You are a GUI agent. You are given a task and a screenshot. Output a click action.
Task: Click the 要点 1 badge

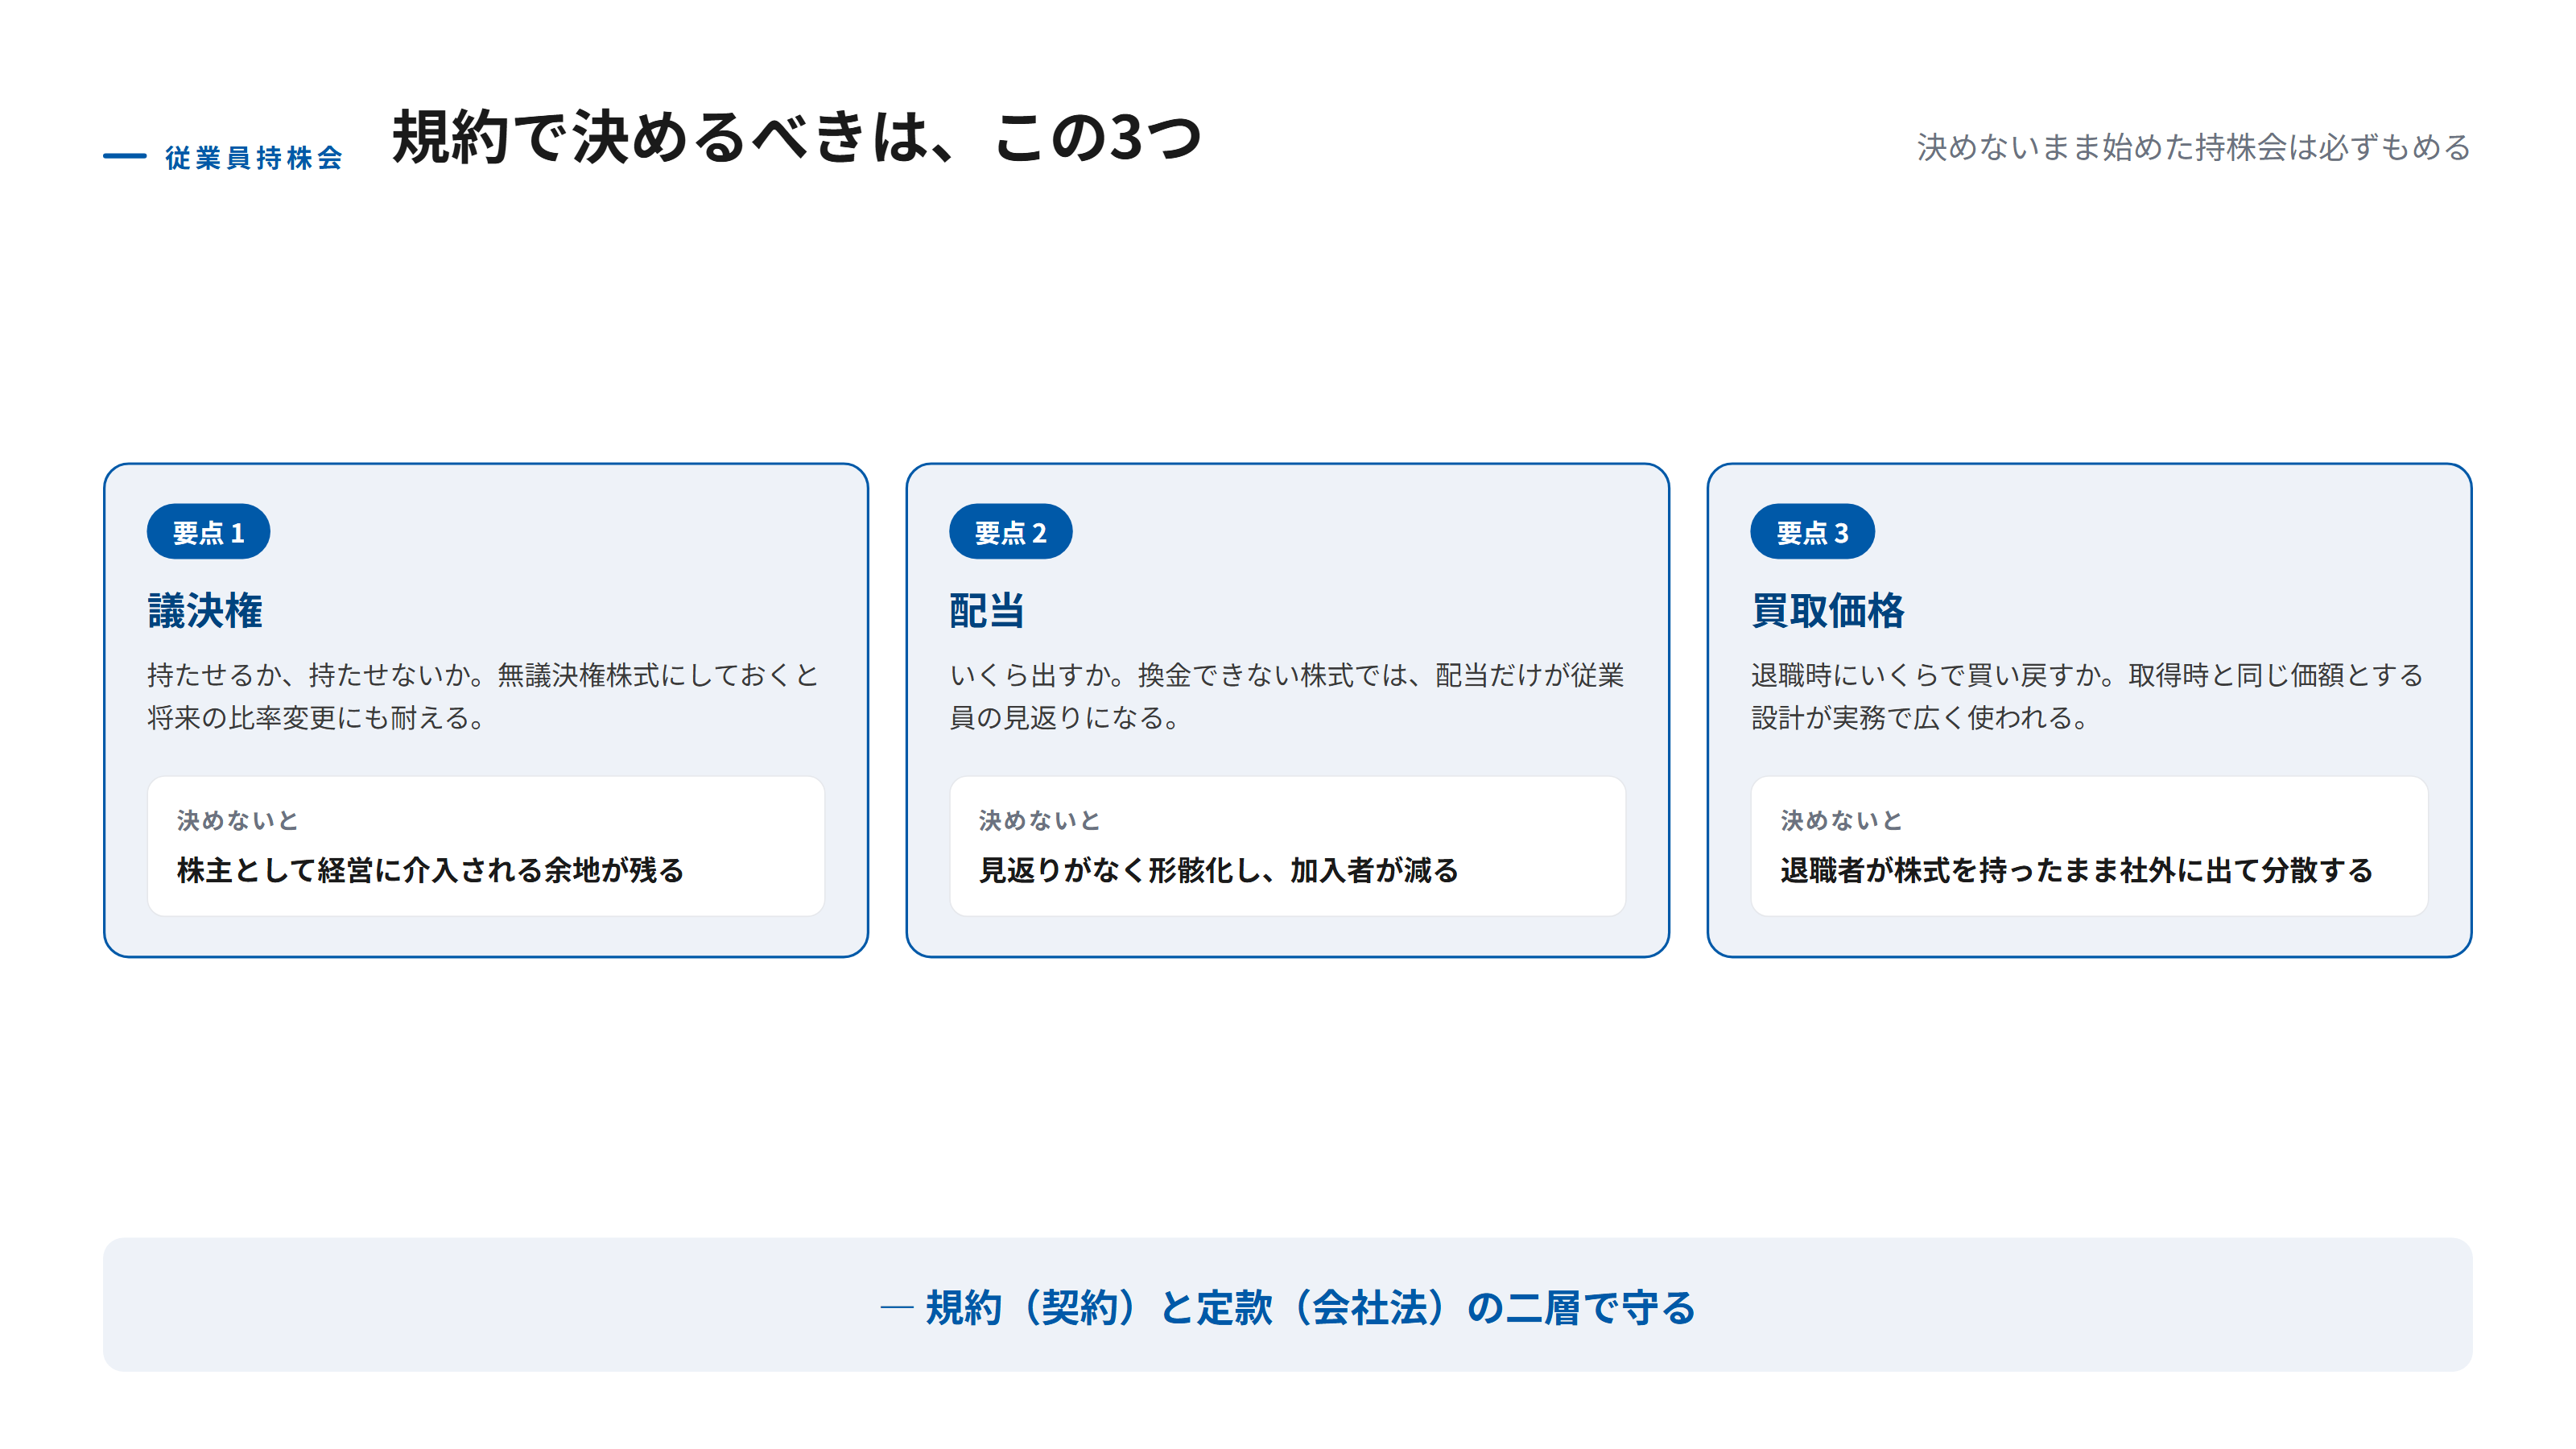coord(208,532)
